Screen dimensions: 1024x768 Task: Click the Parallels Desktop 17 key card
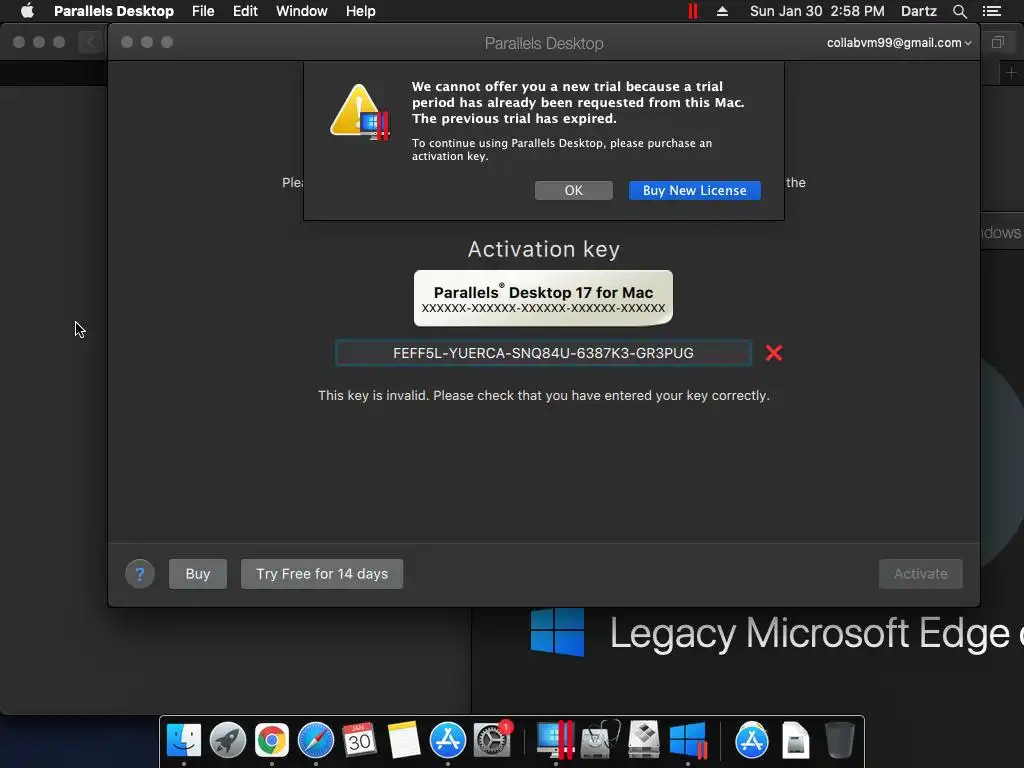pyautogui.click(x=543, y=298)
